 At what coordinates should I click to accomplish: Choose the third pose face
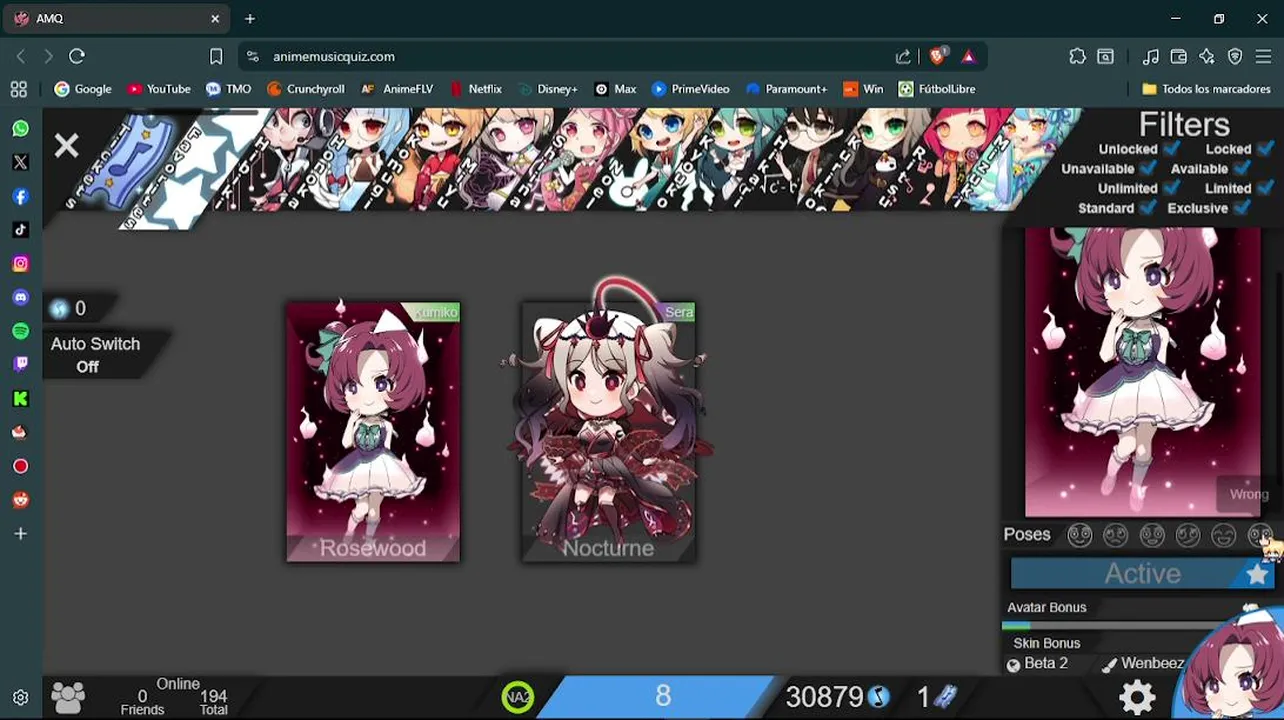(x=1152, y=535)
